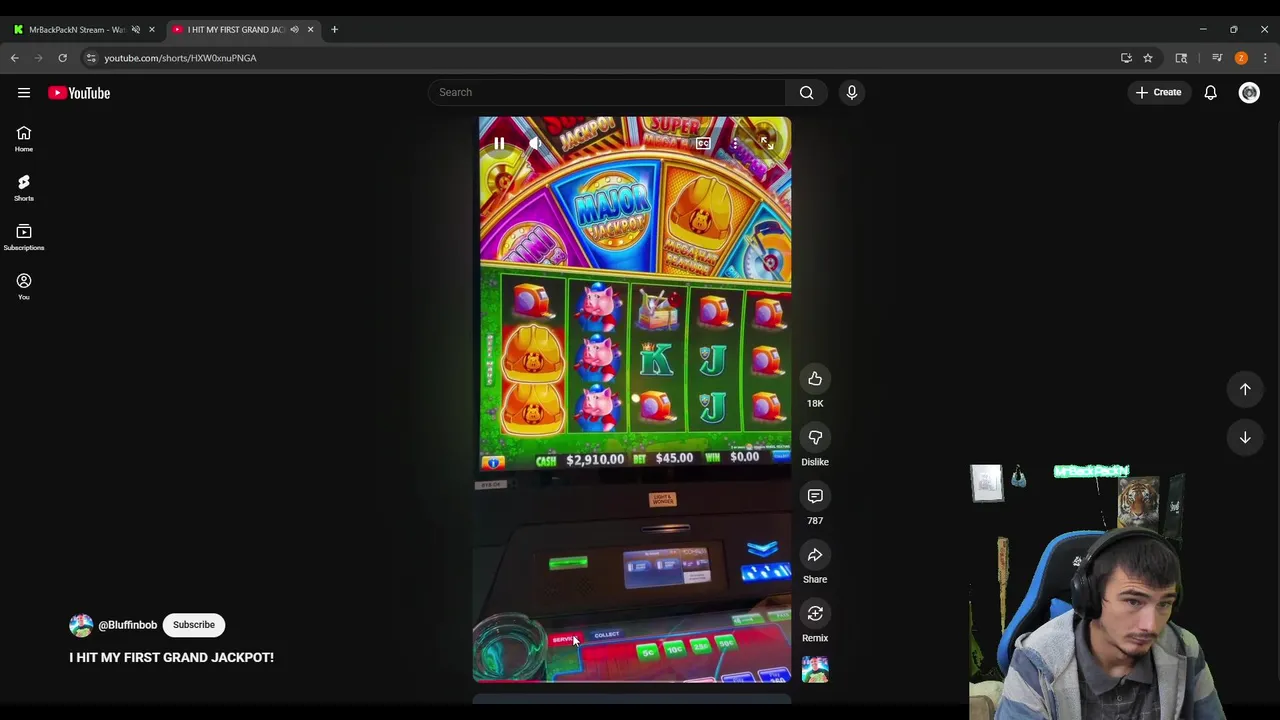This screenshot has height=720, width=1280.
Task: Navigate forward in the browser
Action: [x=39, y=58]
